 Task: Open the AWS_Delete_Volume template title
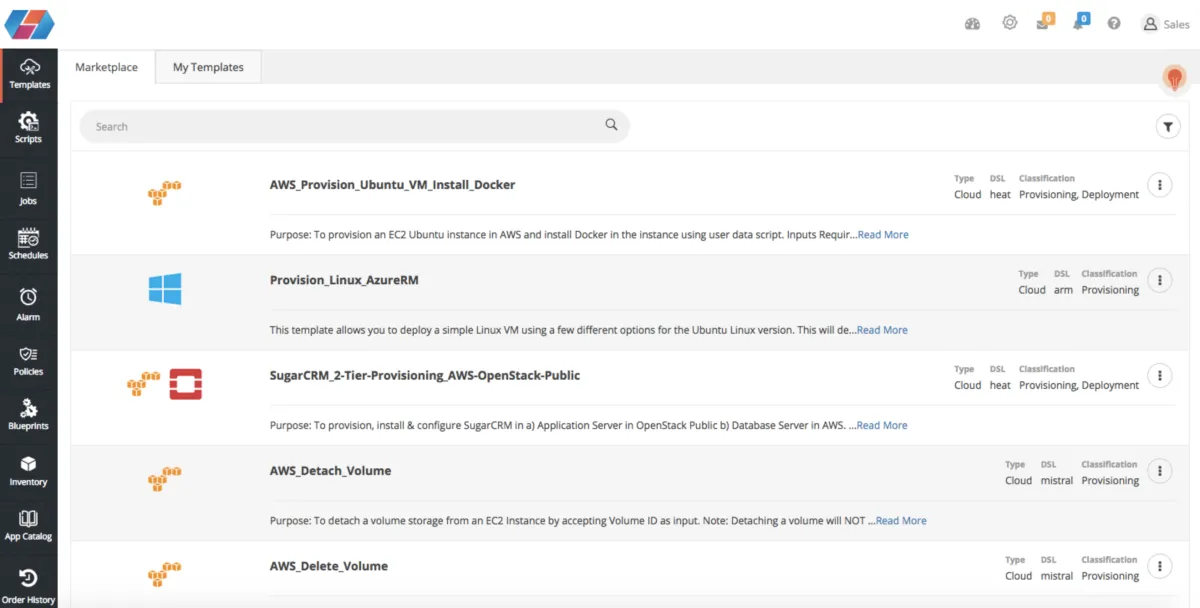(x=329, y=566)
